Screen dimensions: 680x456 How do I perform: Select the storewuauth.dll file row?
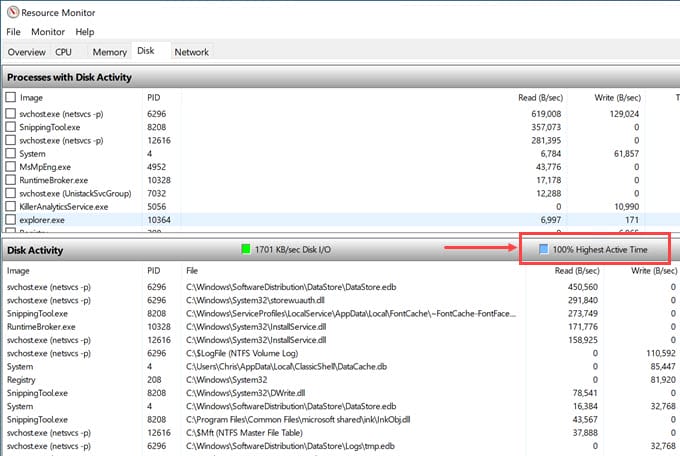(x=255, y=300)
